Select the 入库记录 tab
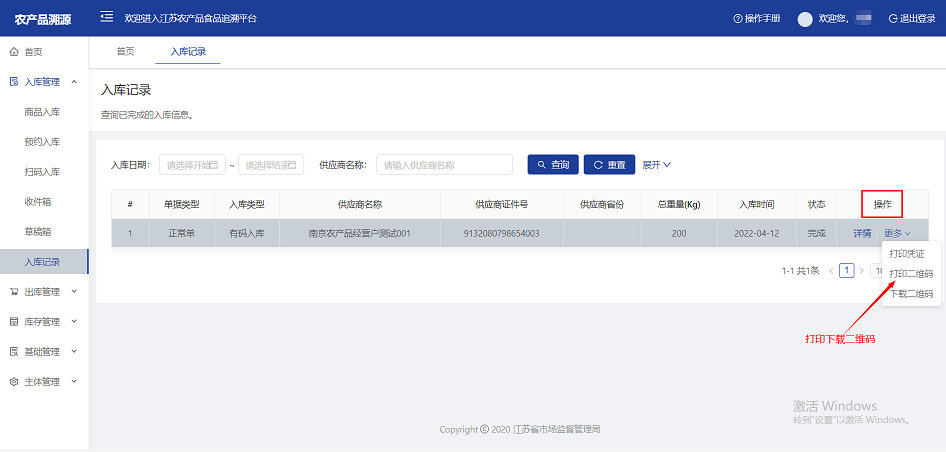This screenshot has height=452, width=946. [x=188, y=51]
